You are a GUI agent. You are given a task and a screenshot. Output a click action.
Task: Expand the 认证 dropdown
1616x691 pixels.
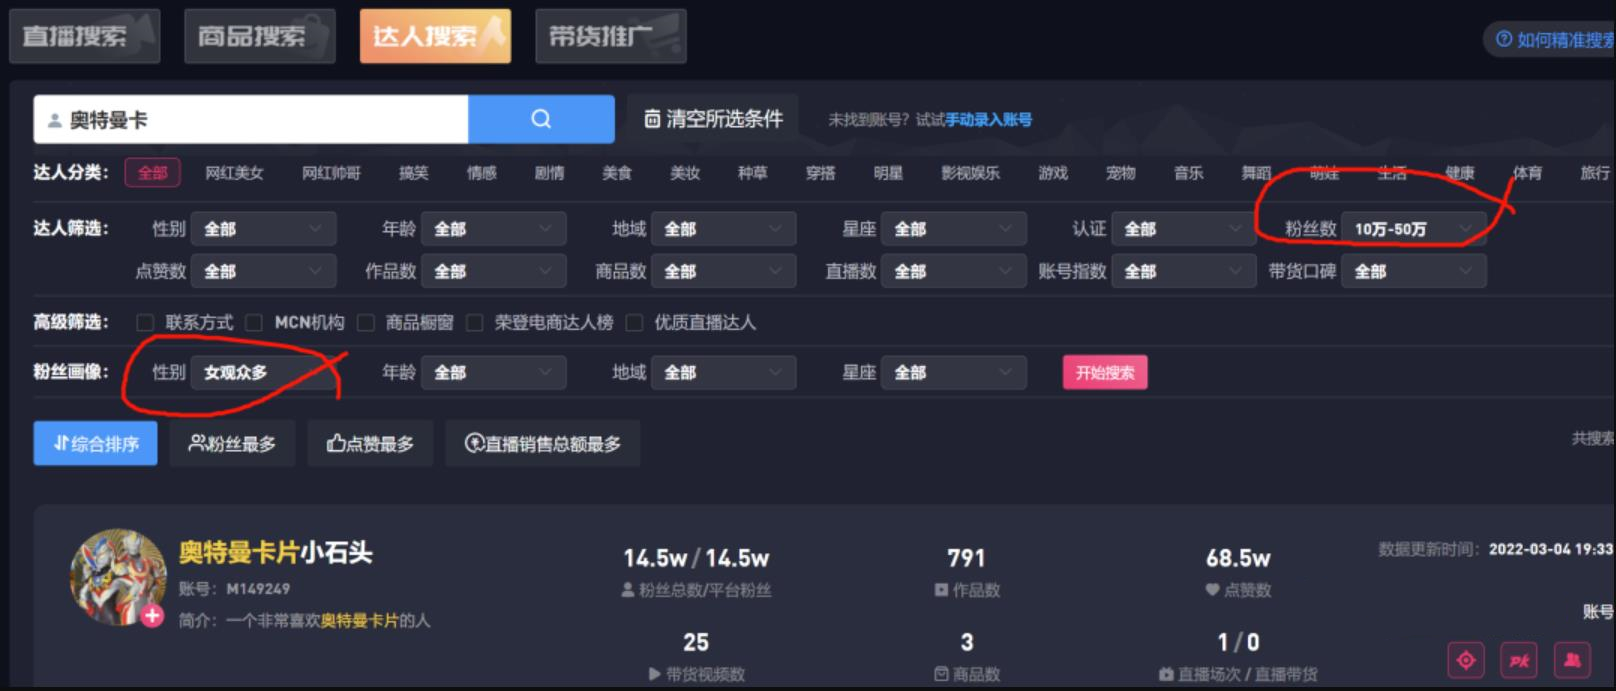[x=1183, y=229]
